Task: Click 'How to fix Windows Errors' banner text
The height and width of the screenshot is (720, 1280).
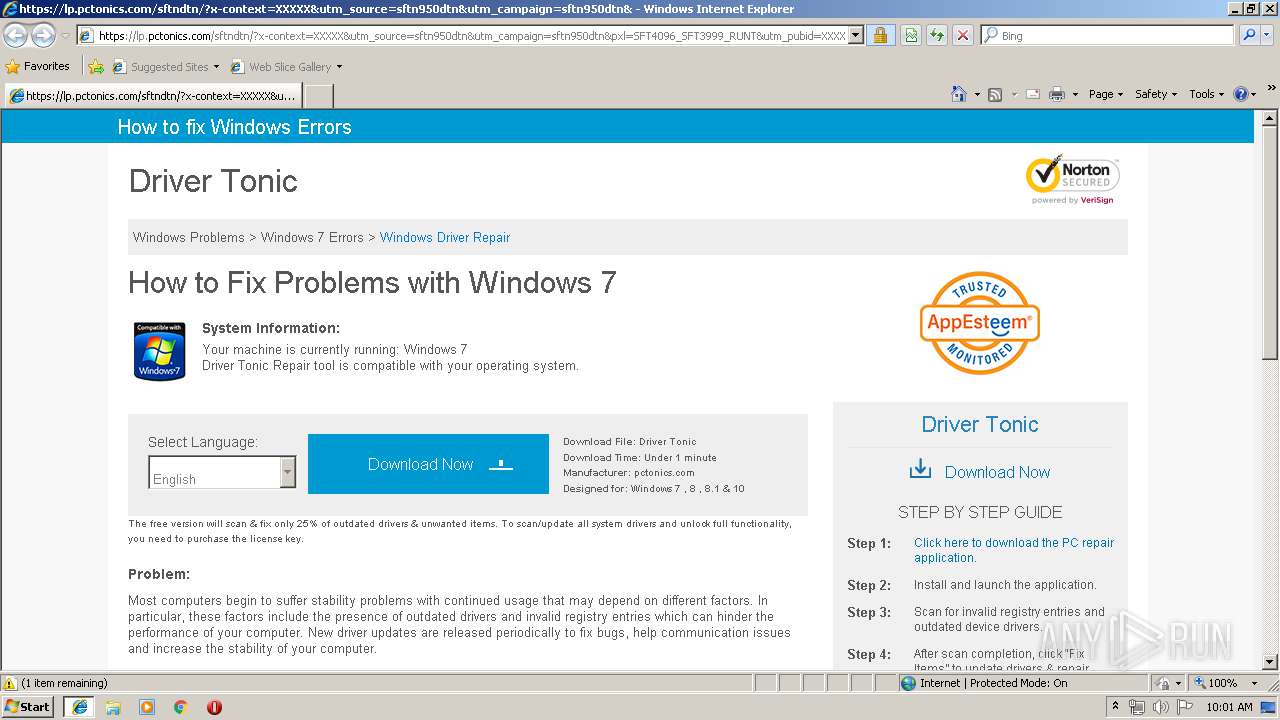Action: click(x=234, y=127)
